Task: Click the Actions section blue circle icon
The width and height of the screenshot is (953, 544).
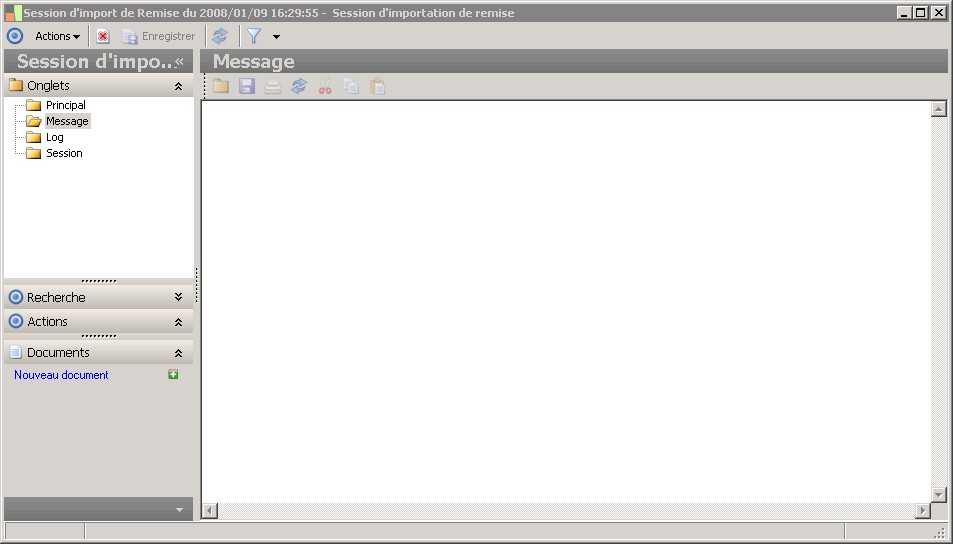Action: 16,322
